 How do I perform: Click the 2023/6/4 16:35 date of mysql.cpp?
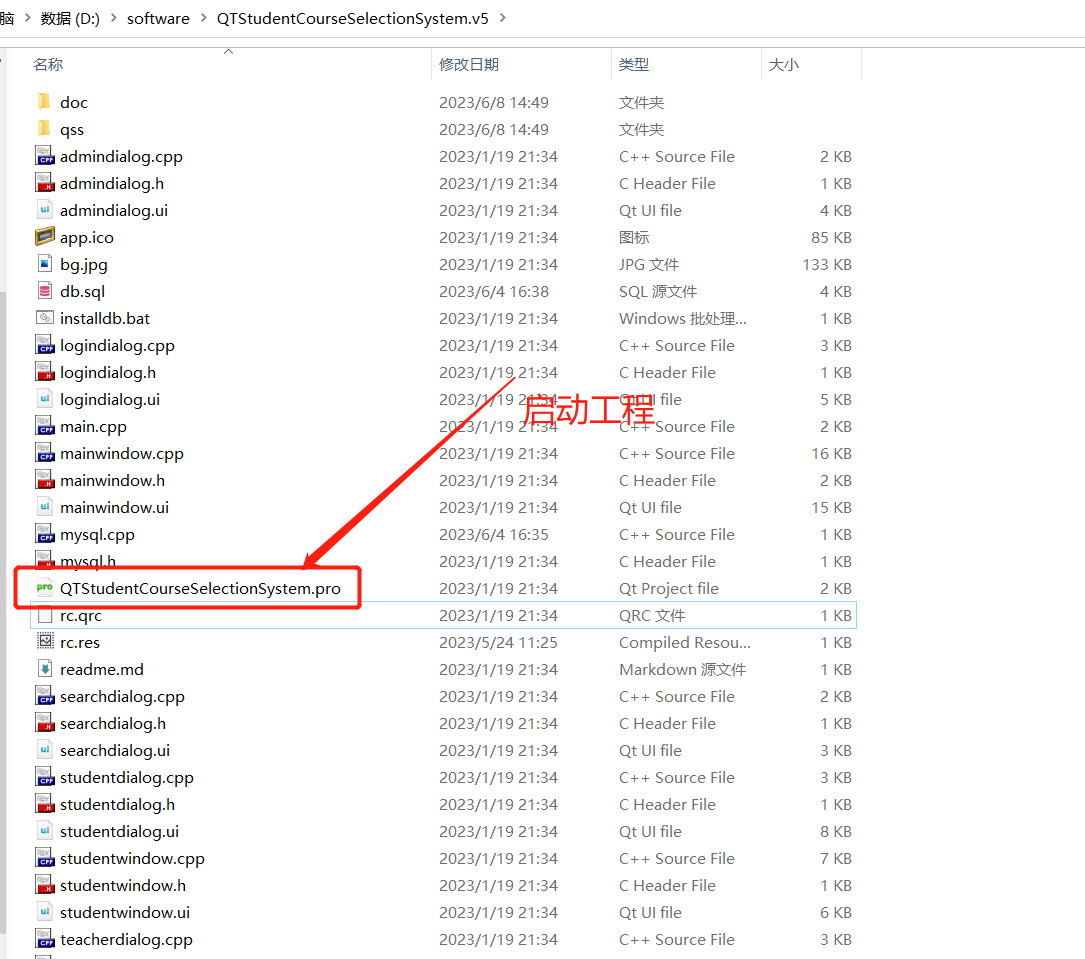tap(493, 534)
